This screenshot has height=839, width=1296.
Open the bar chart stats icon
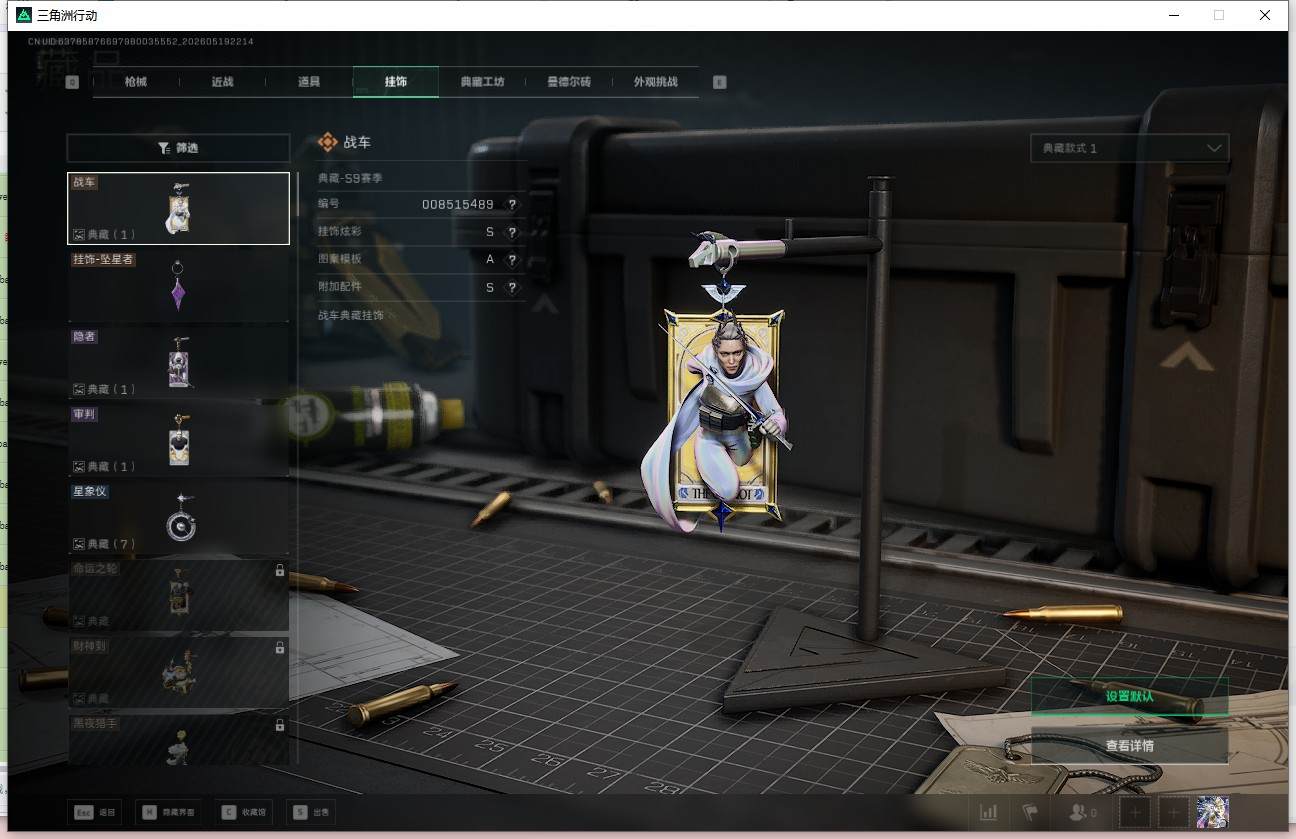[x=989, y=812]
